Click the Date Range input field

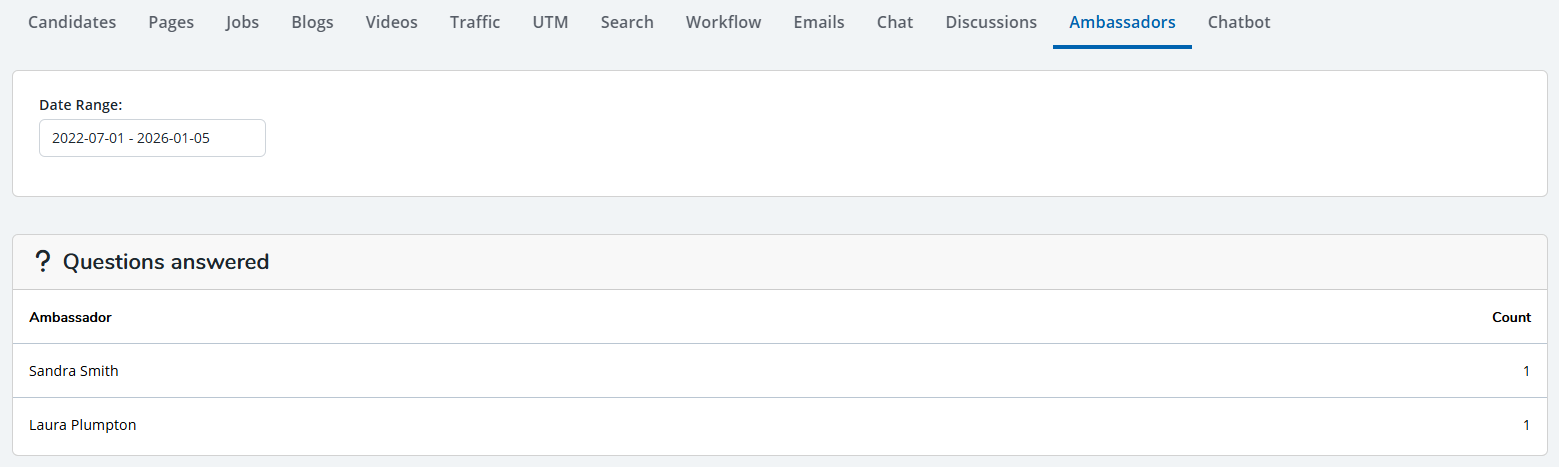pyautogui.click(x=152, y=138)
